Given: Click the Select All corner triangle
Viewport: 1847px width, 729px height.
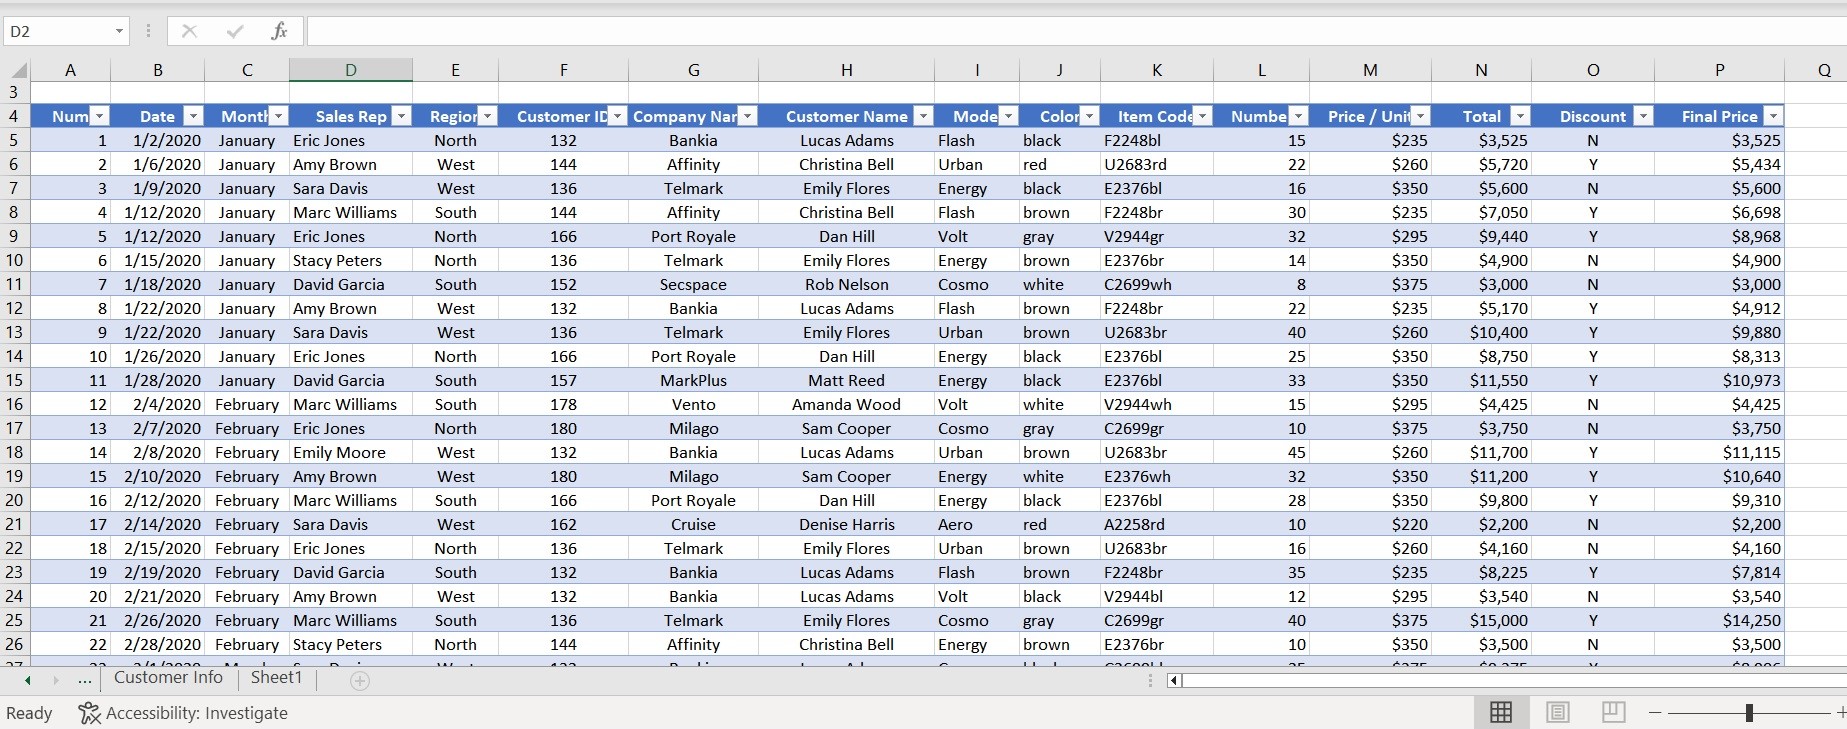Looking at the screenshot, I should [19, 70].
